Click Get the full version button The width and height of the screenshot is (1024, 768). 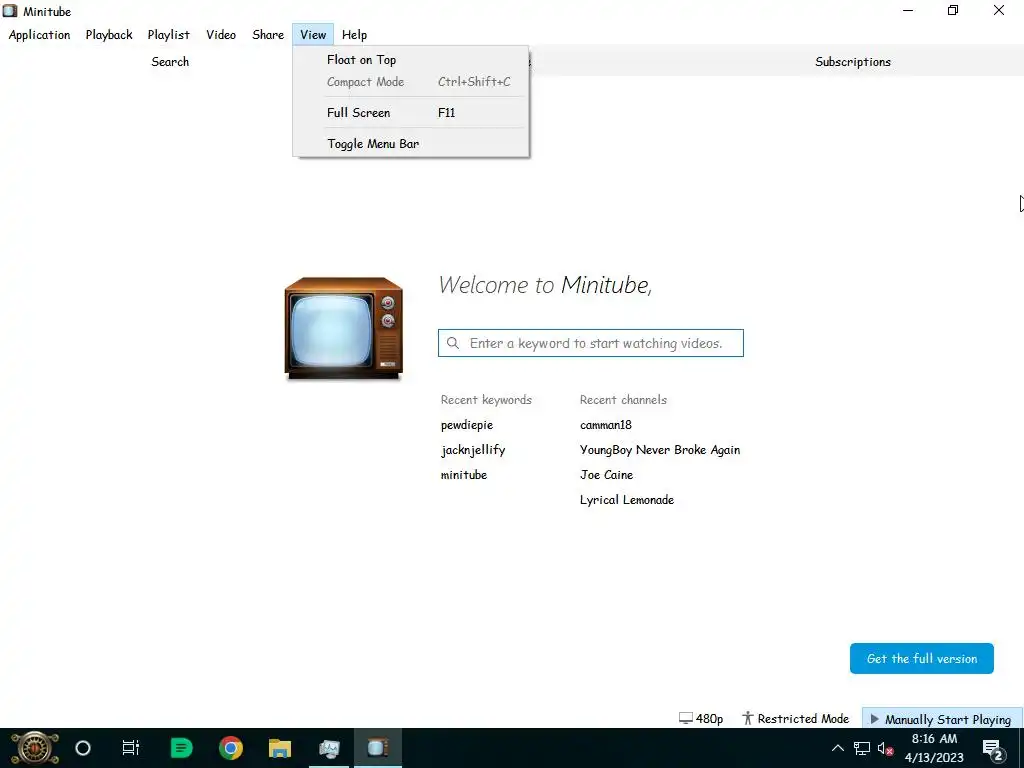(x=921, y=658)
